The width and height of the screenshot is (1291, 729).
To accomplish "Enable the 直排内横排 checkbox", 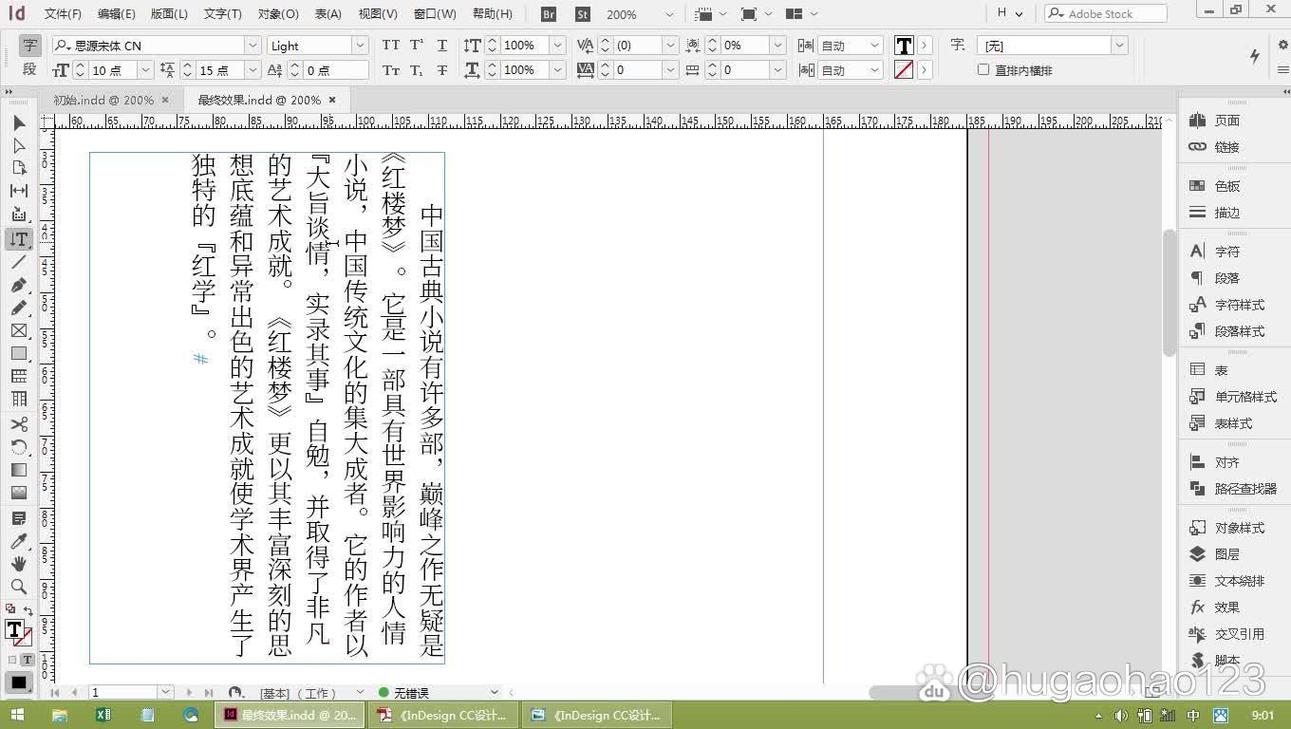I will 984,70.
